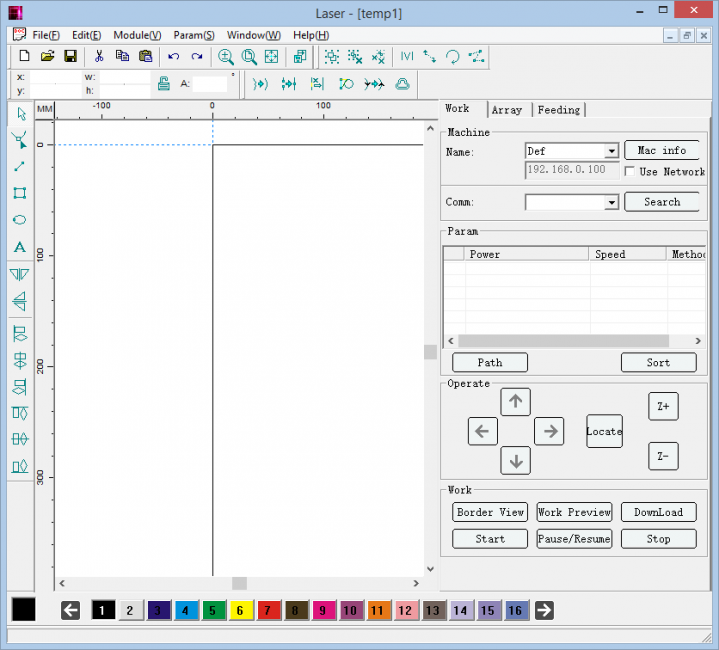The image size is (719, 650).
Task: Activate the text tool
Action: coord(19,247)
